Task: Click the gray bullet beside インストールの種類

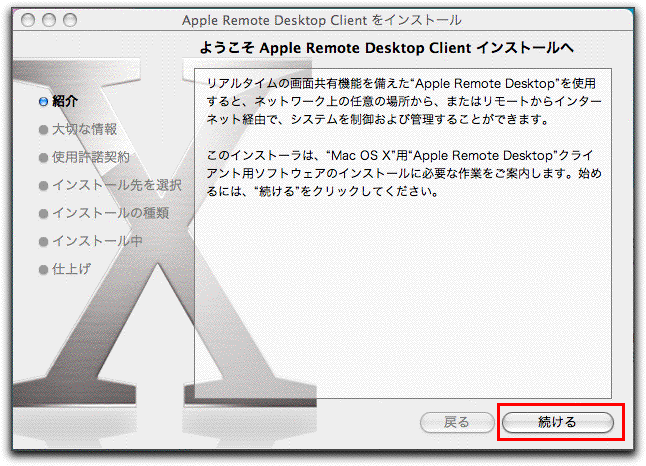Action: pos(43,214)
